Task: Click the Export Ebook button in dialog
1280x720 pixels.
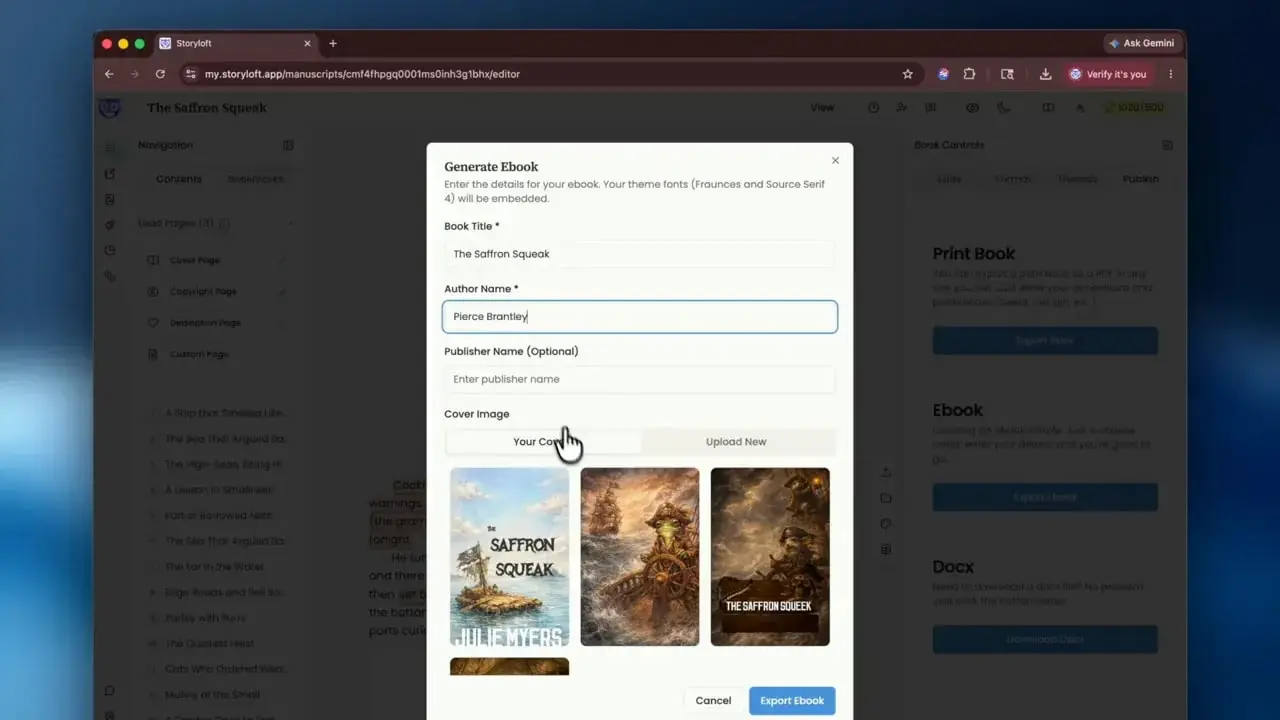Action: pos(792,700)
